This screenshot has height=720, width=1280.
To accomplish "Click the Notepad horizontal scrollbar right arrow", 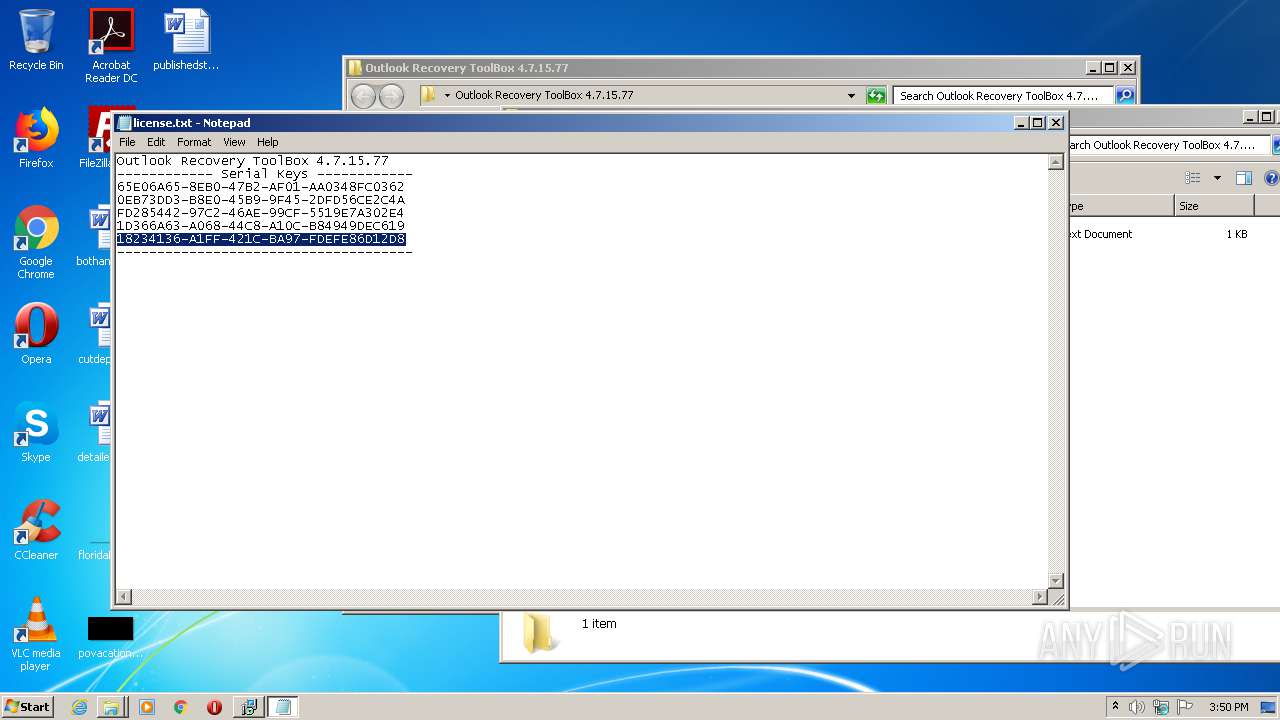I will pyautogui.click(x=1039, y=597).
